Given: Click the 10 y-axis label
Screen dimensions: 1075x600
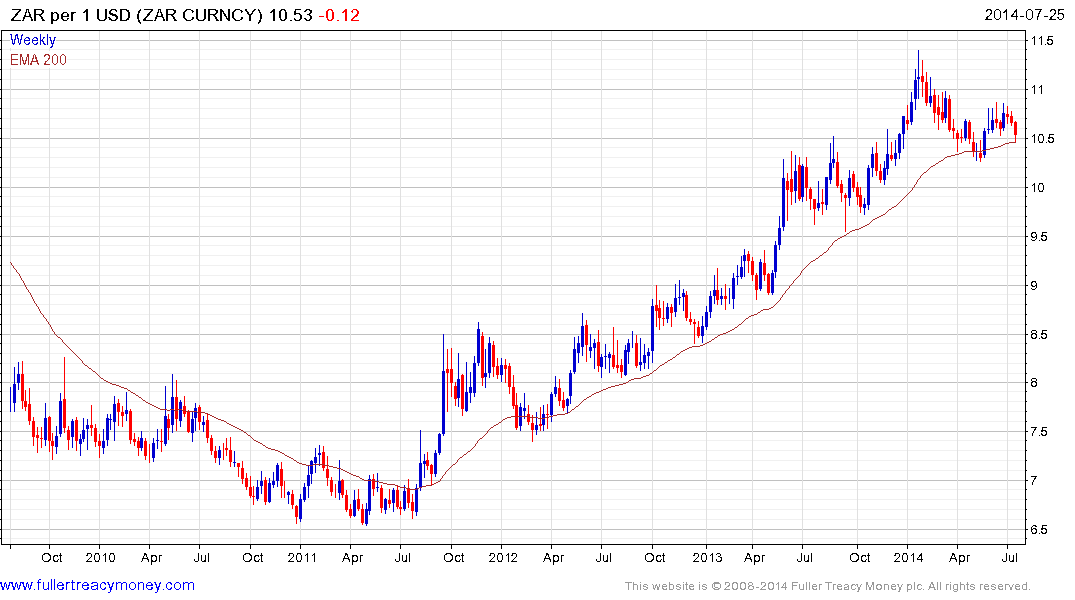Looking at the screenshot, I should (x=1038, y=188).
